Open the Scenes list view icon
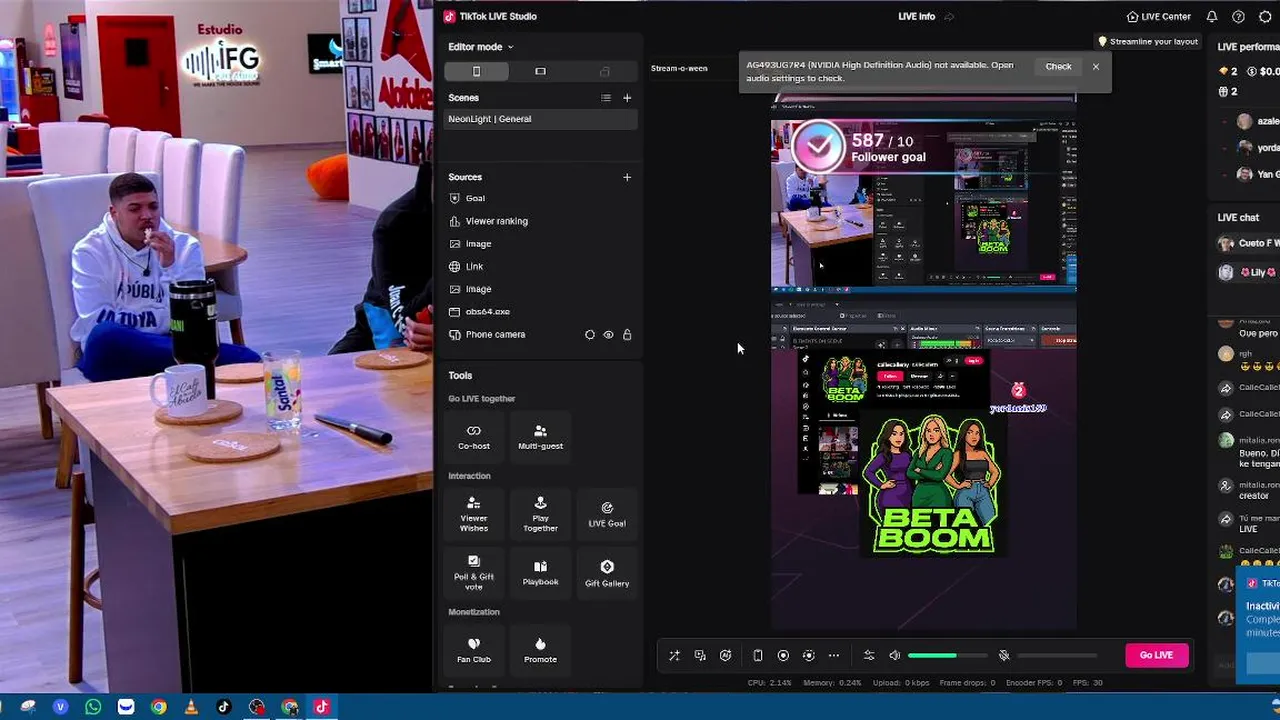 click(x=605, y=98)
